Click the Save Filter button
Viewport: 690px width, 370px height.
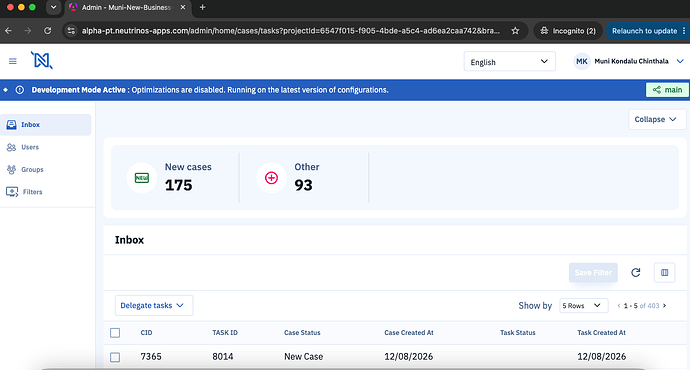pos(593,273)
